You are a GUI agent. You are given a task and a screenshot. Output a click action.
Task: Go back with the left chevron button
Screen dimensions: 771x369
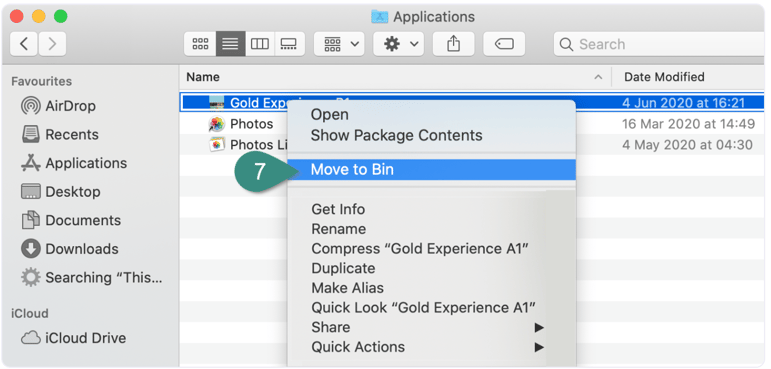coord(24,44)
